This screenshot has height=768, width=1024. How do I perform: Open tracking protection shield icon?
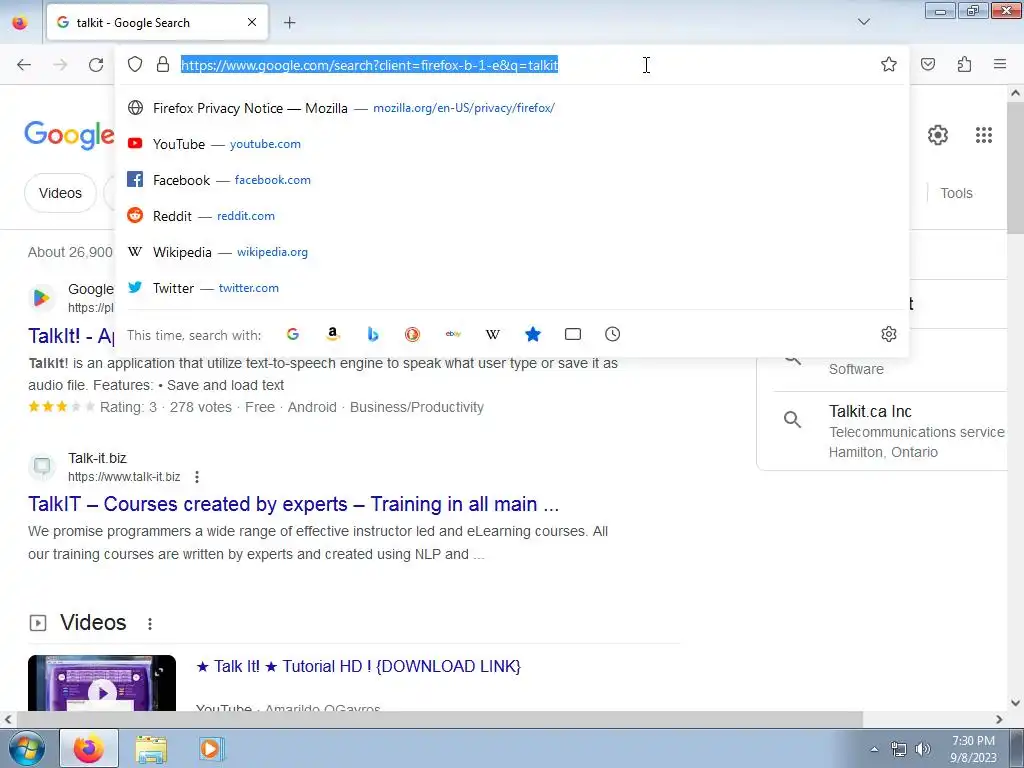(x=135, y=64)
